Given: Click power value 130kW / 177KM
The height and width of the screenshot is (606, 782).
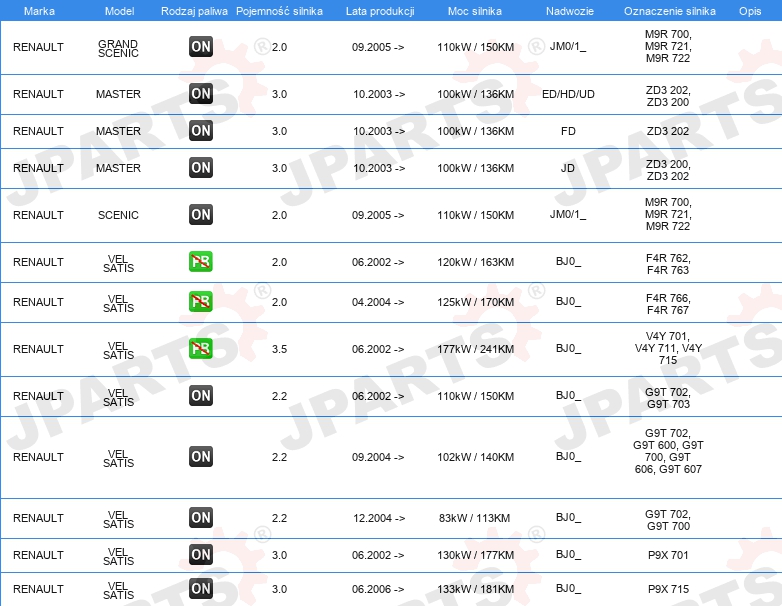Looking at the screenshot, I should [475, 555].
